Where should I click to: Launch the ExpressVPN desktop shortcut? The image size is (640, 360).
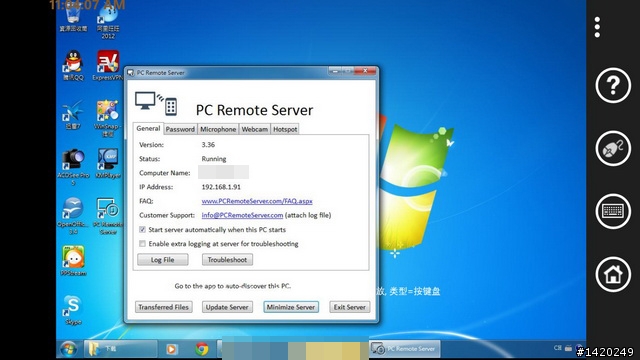point(108,65)
